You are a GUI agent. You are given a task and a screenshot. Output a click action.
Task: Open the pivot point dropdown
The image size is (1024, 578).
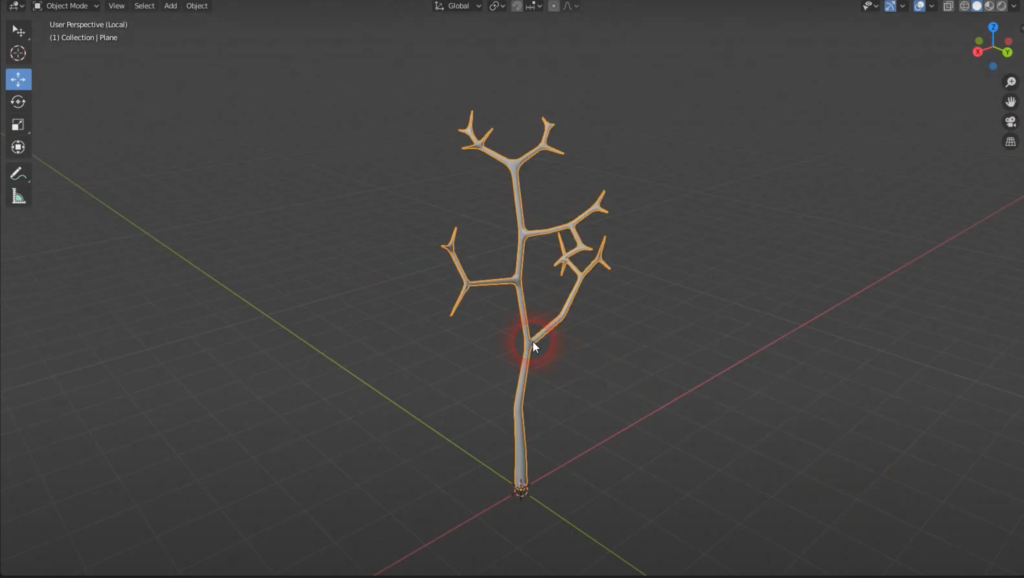point(497,6)
